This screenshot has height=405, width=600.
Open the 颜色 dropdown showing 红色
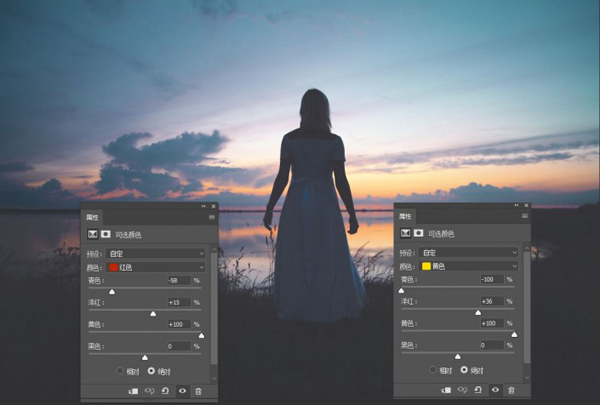click(156, 267)
